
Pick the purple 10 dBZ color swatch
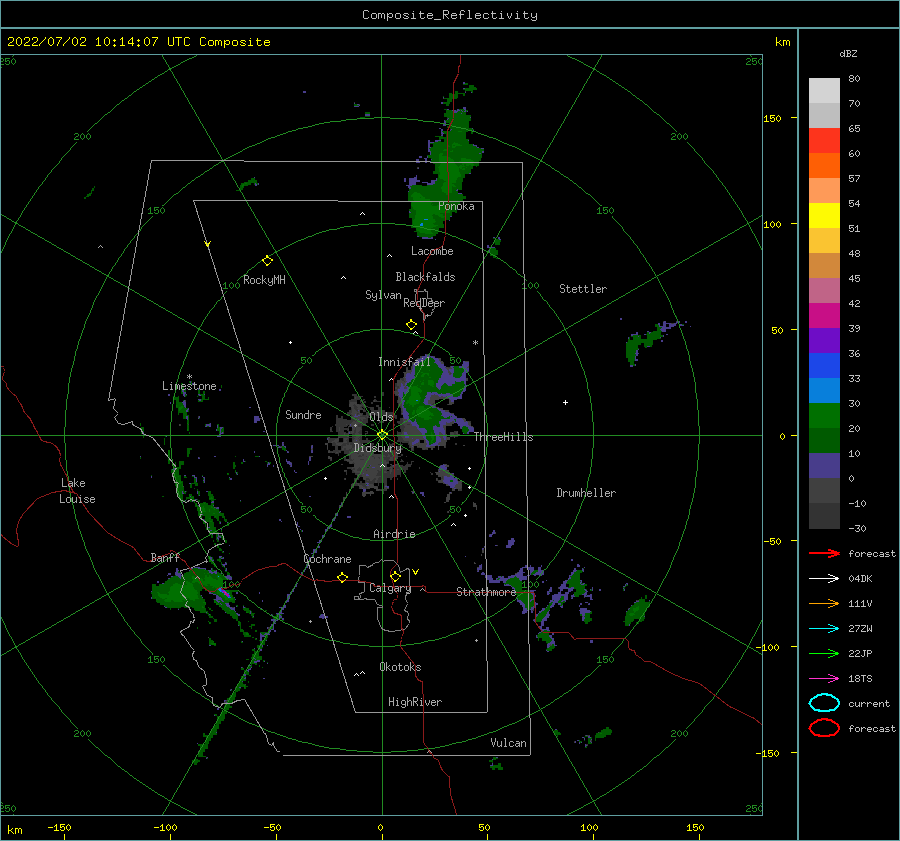point(824,466)
